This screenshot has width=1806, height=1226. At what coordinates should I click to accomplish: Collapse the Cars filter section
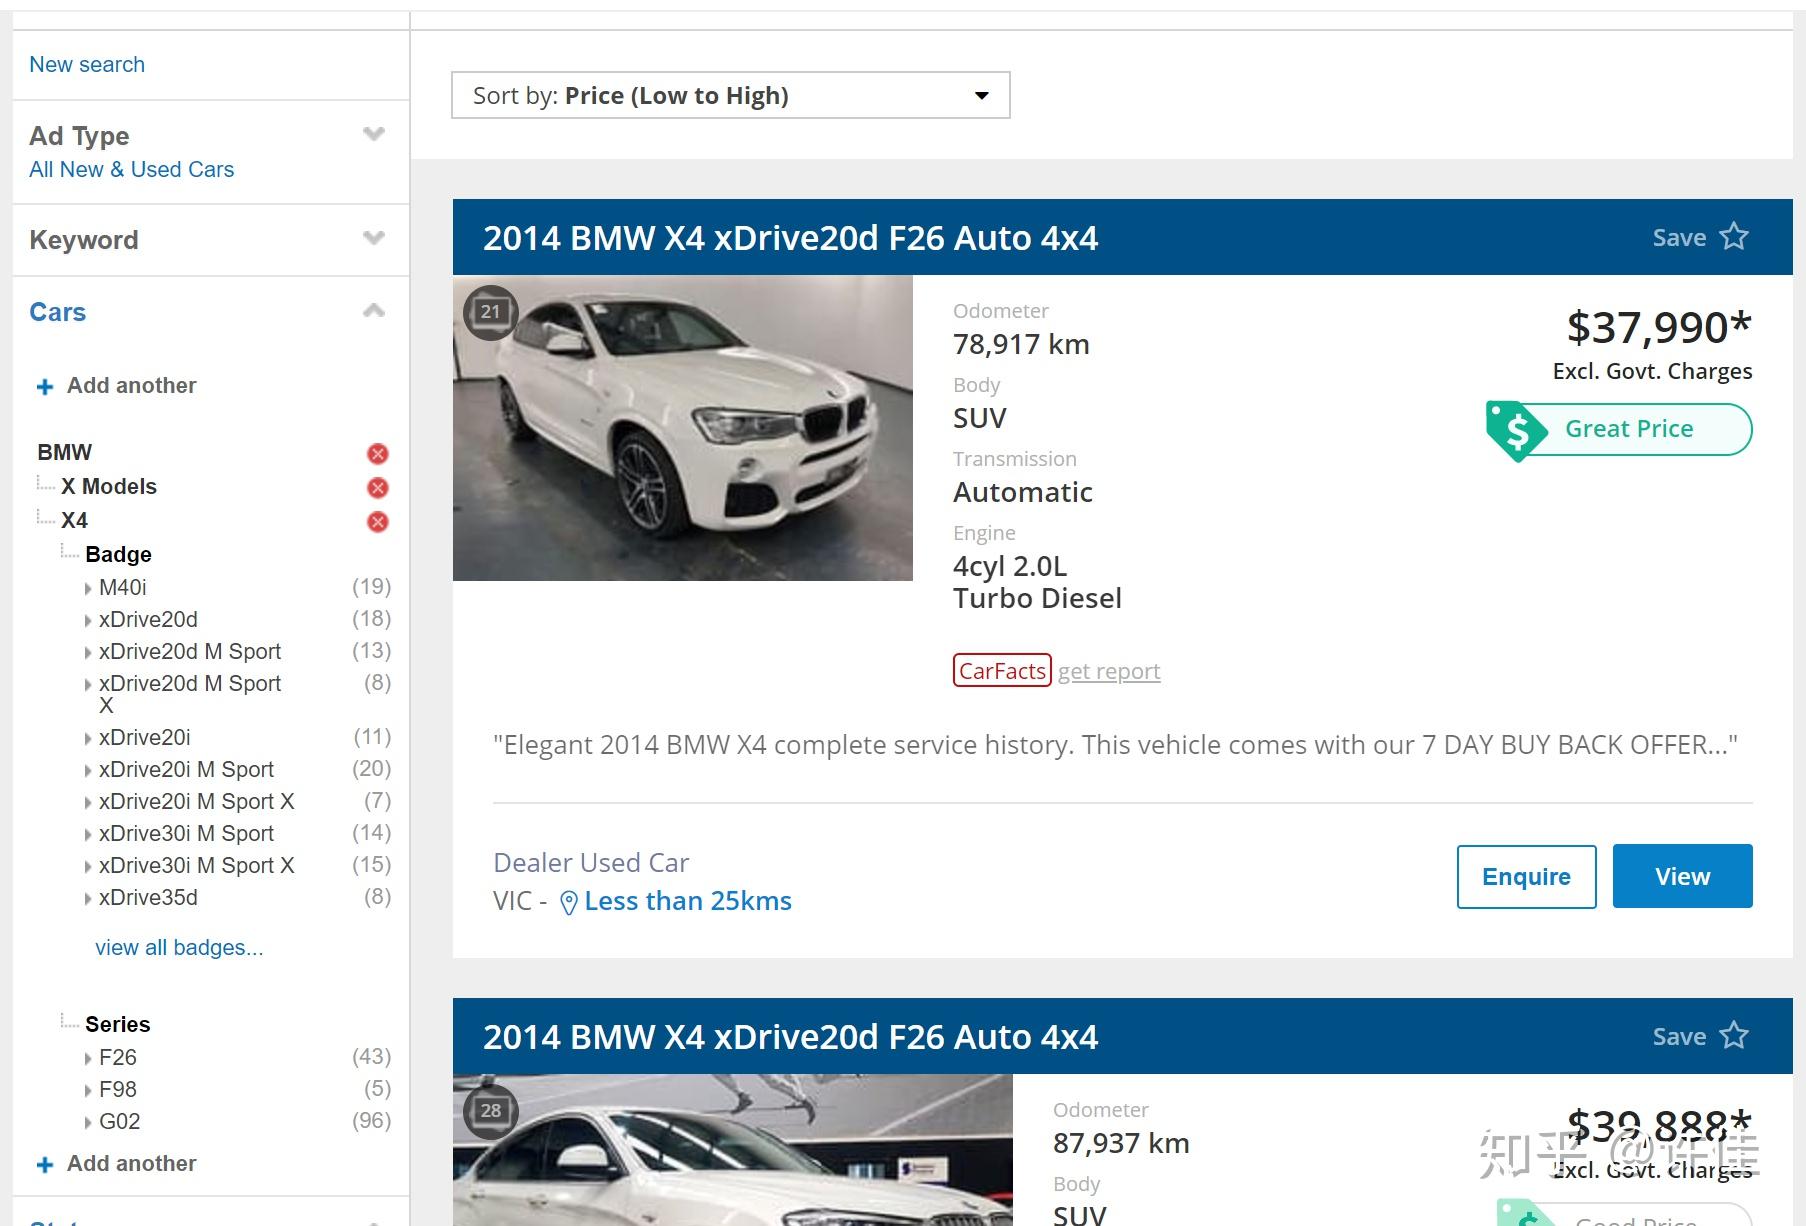point(374,310)
